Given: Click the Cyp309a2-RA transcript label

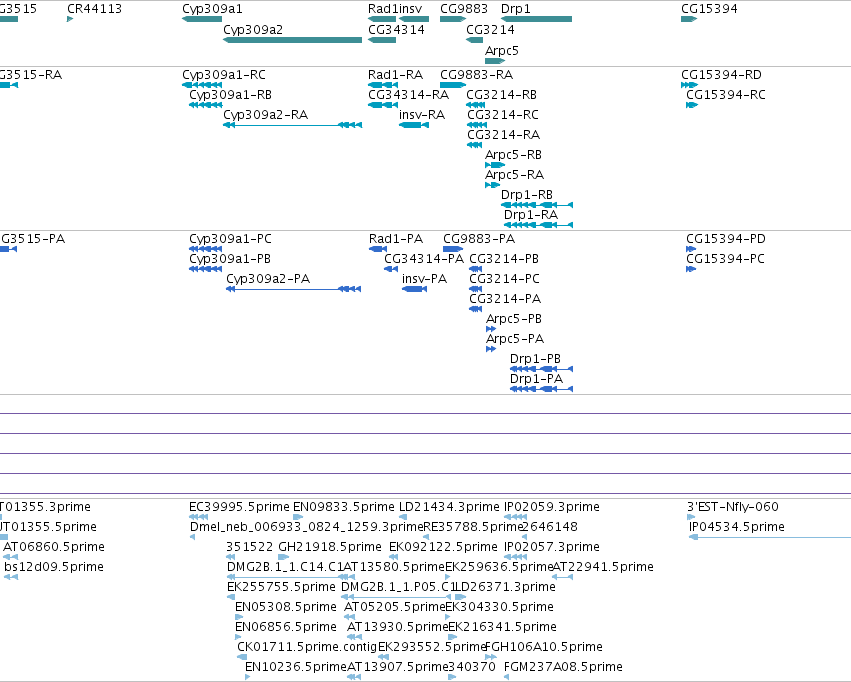Looking at the screenshot, I should 265,114.
